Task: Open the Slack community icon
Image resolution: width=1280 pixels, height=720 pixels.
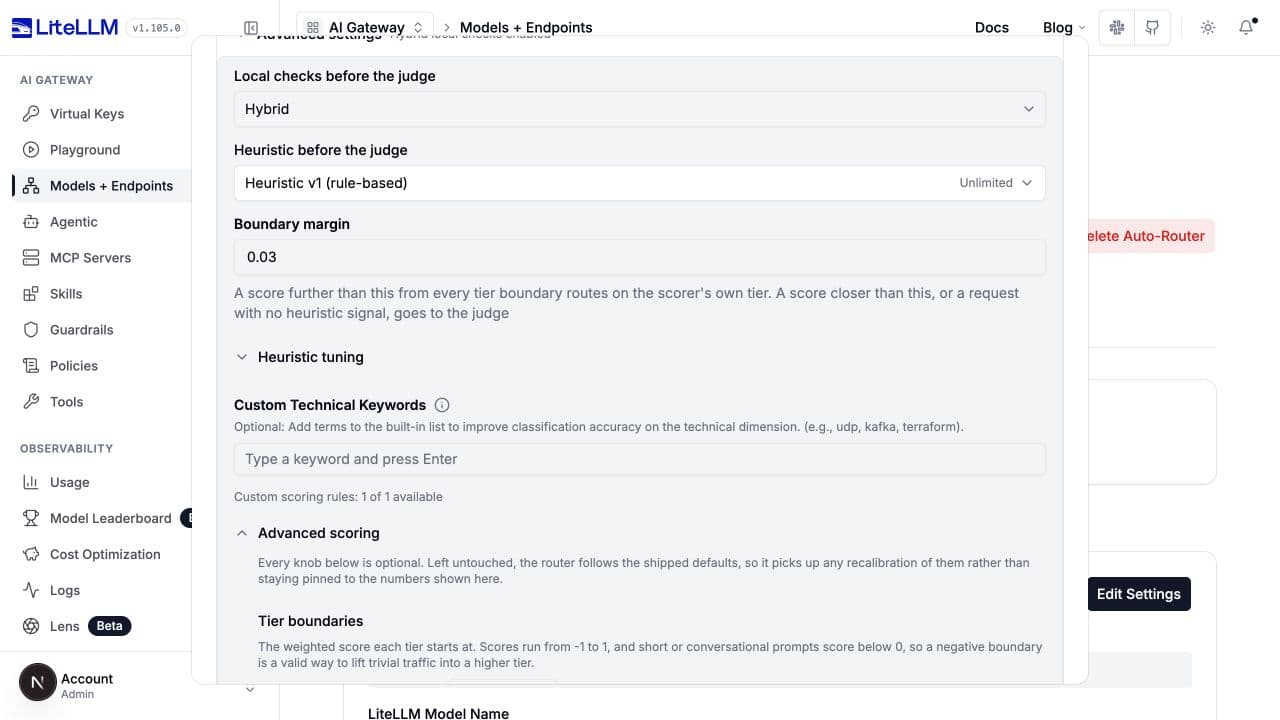Action: [1117, 28]
